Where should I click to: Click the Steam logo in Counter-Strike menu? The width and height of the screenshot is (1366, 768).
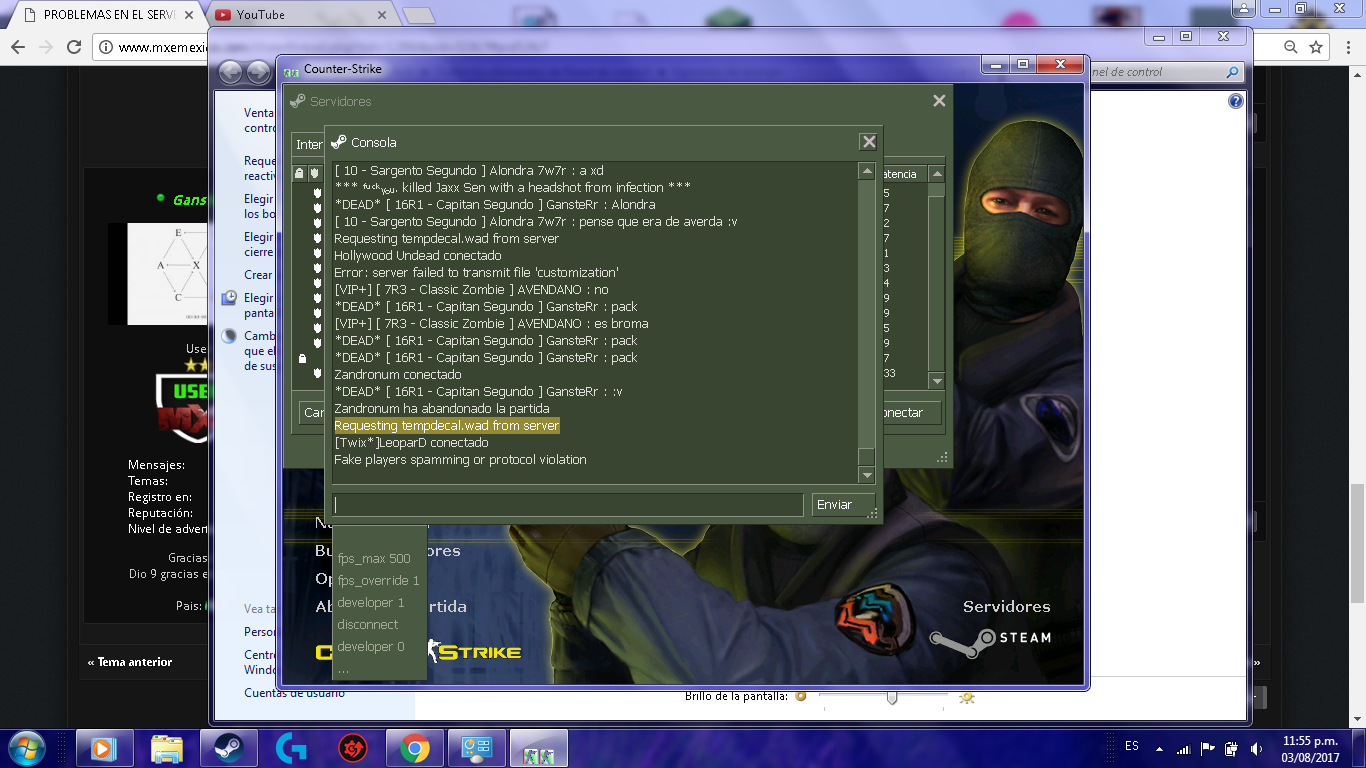(x=990, y=640)
